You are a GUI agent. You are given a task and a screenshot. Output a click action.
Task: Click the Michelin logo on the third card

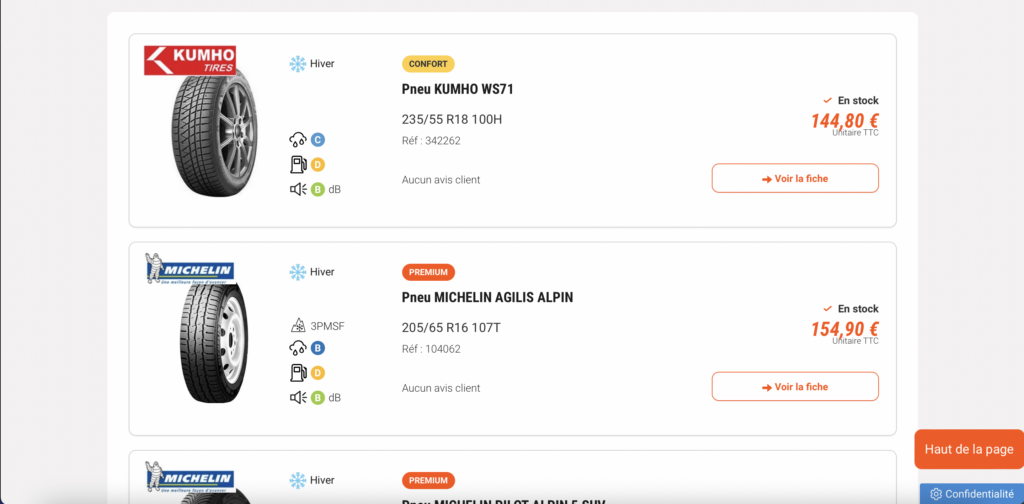(189, 477)
